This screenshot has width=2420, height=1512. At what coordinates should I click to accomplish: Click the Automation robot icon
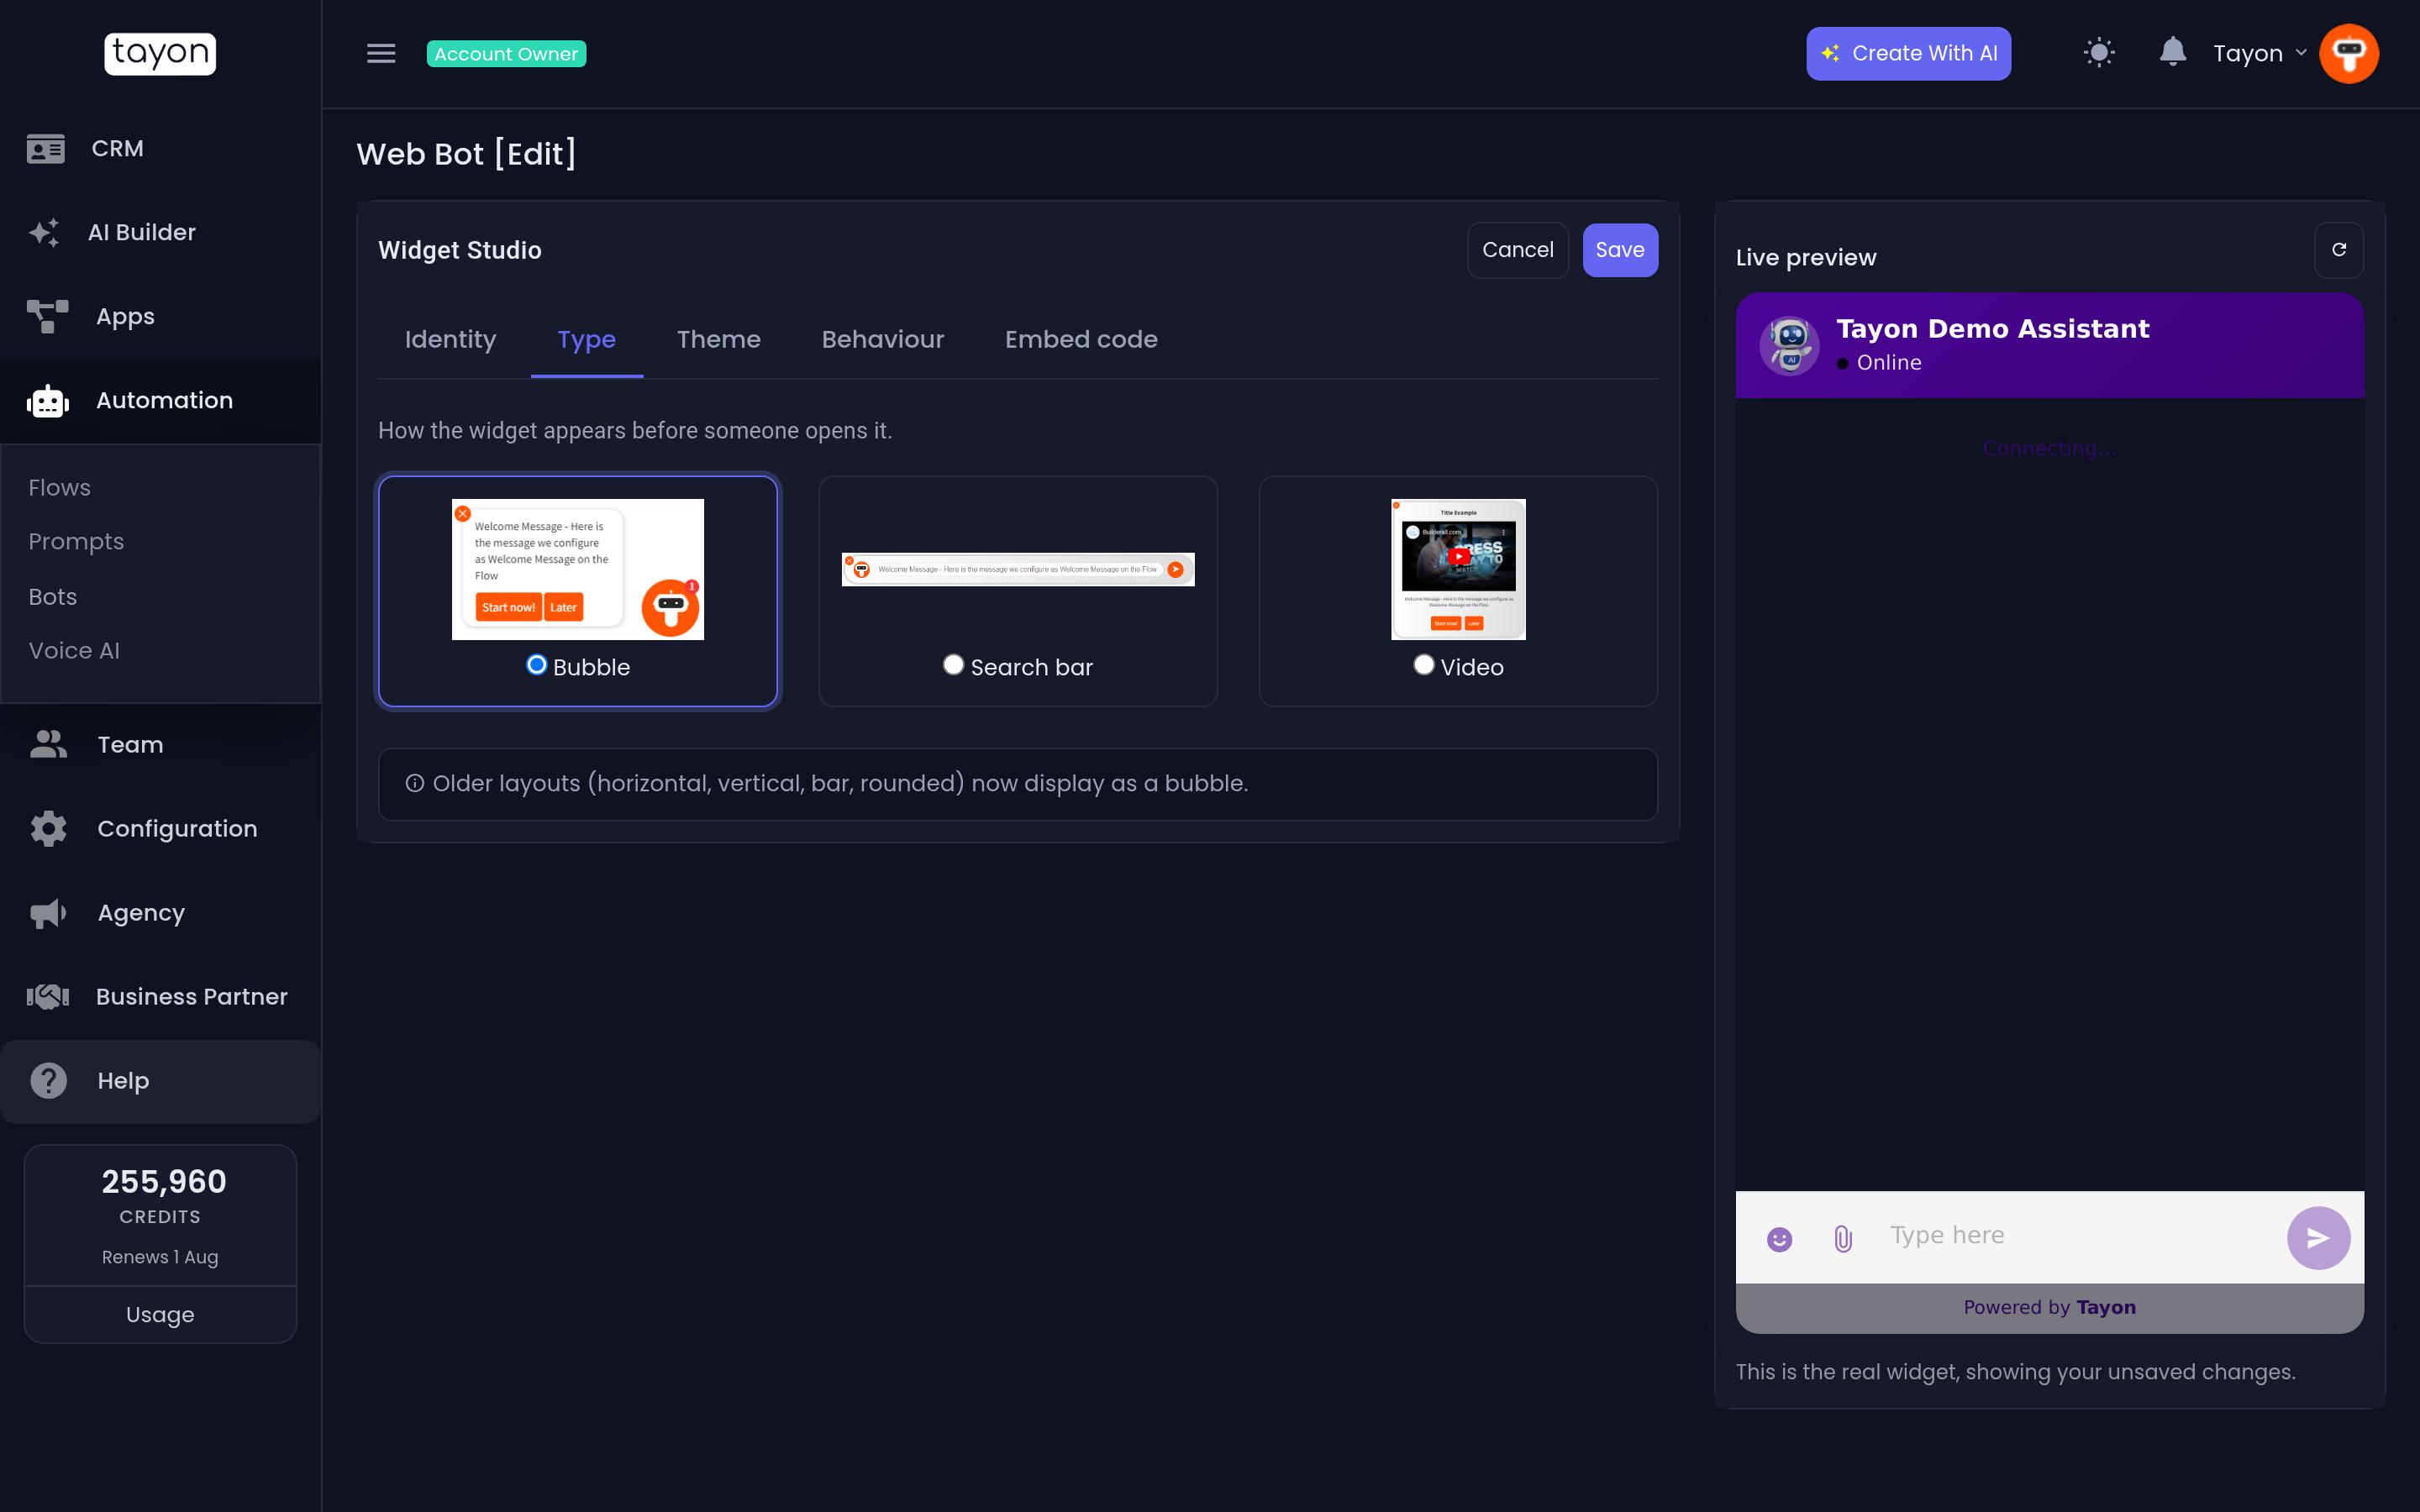point(47,401)
